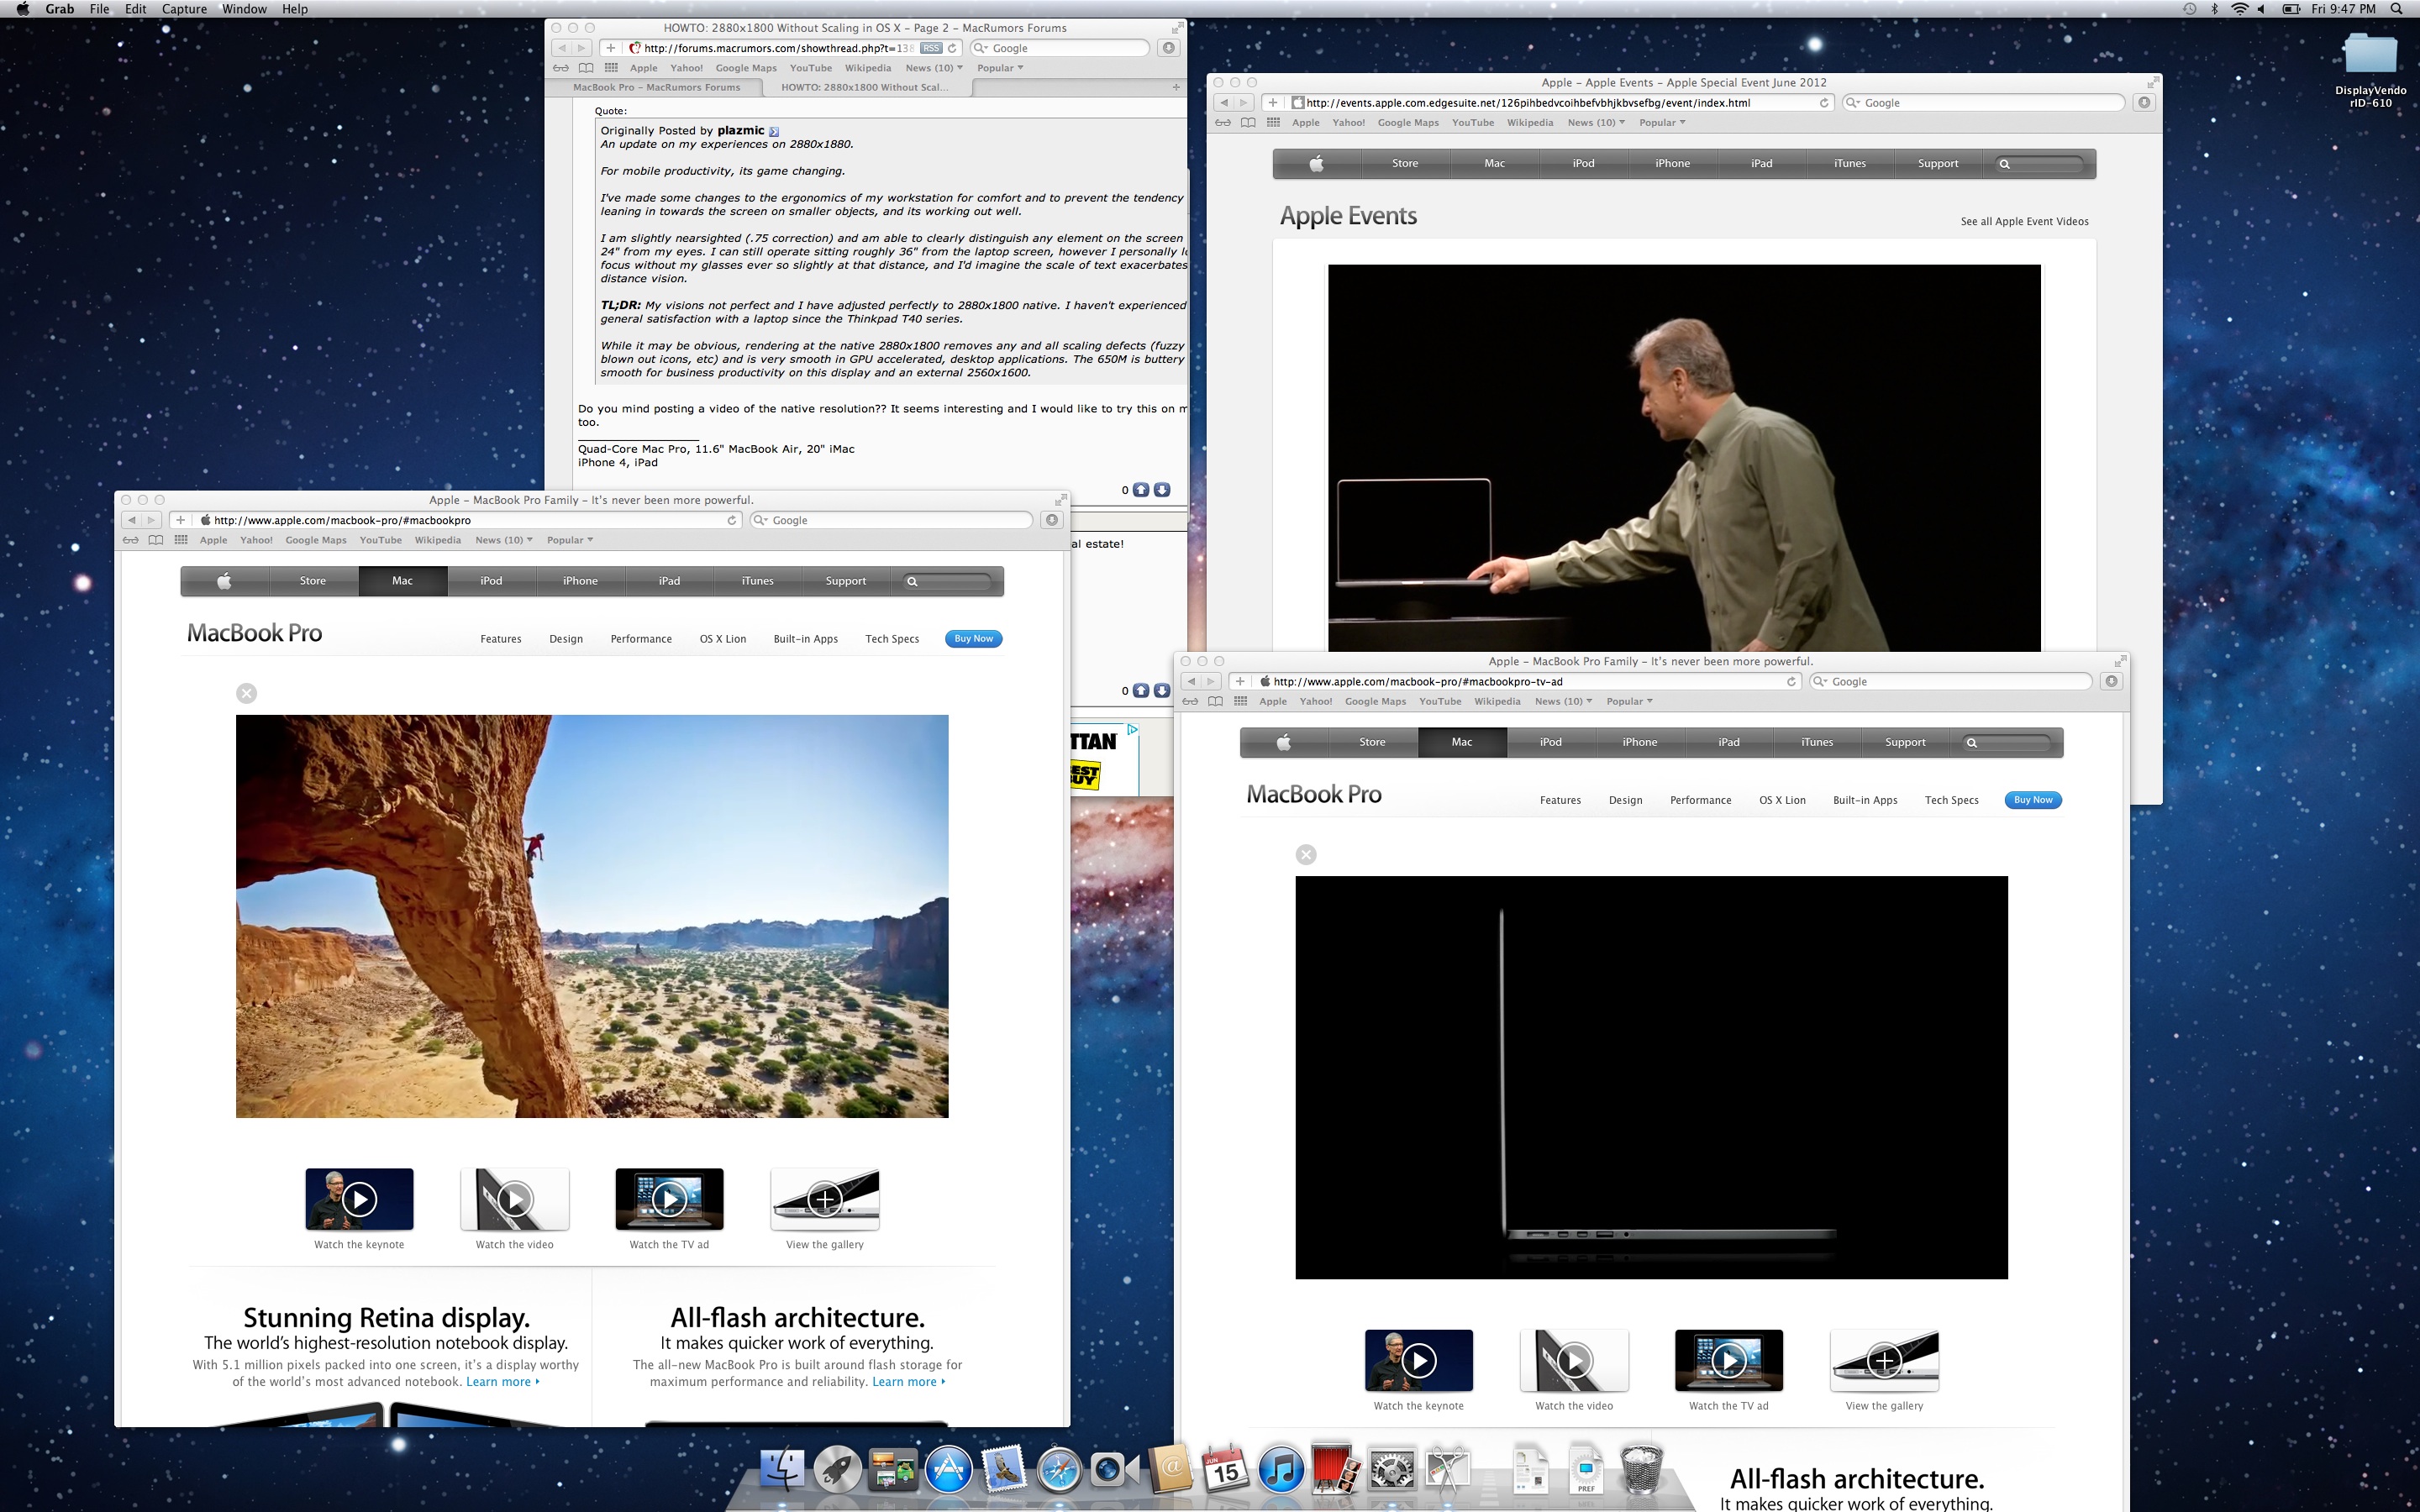Viewport: 2420px width, 1512px height.
Task: Click the Reading List glasses icon in MacRumors window
Action: [x=561, y=68]
